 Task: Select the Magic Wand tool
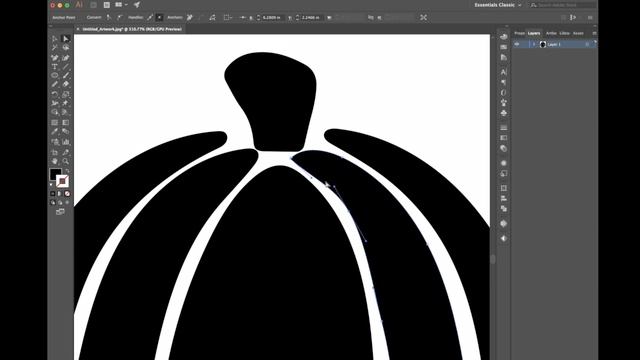tap(55, 48)
